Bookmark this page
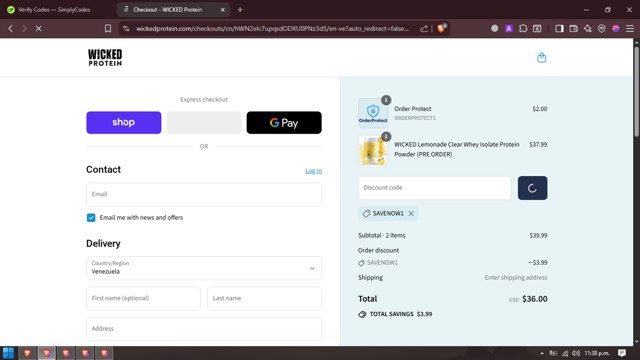Image resolution: width=640 pixels, height=360 pixels. (108, 29)
